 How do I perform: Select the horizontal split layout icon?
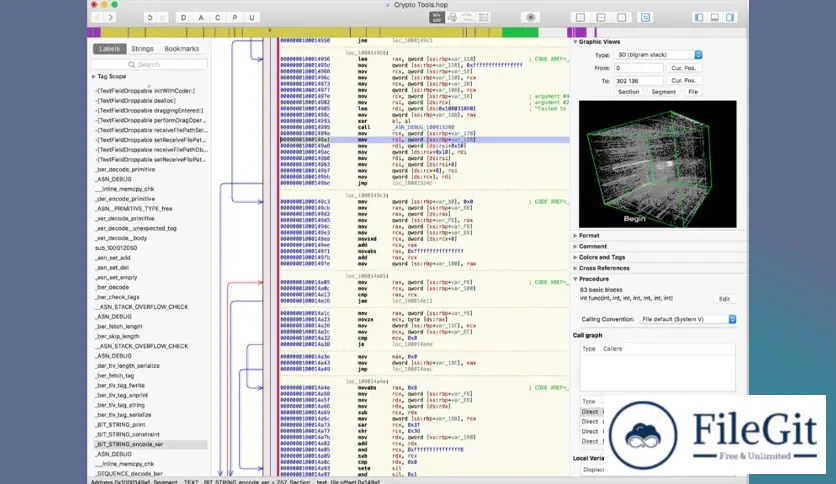click(x=601, y=18)
